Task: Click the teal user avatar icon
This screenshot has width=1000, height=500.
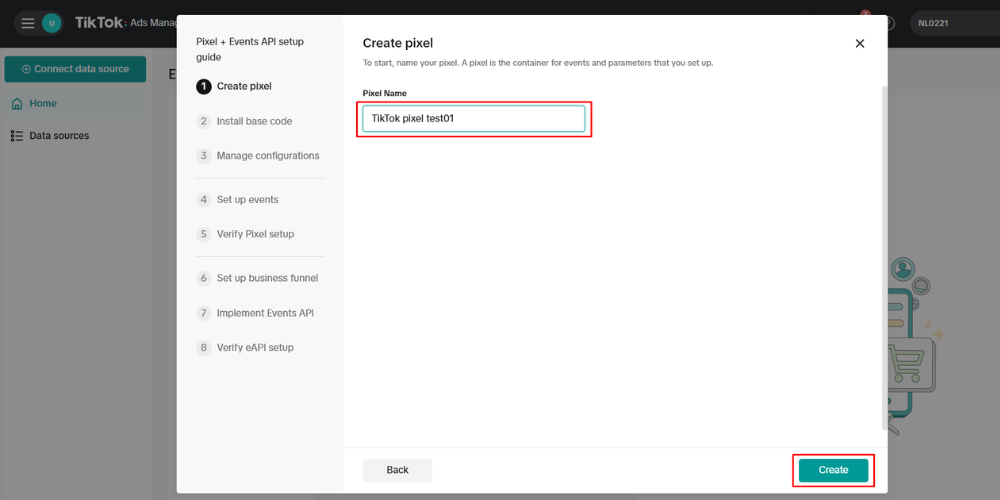Action: pos(52,24)
